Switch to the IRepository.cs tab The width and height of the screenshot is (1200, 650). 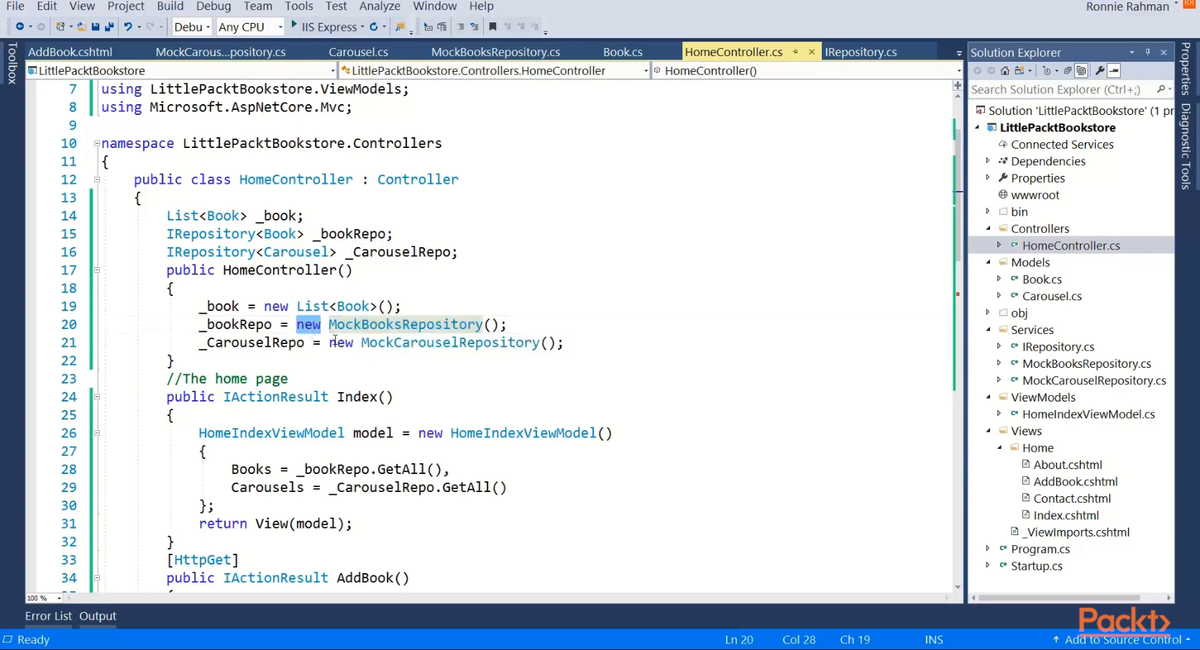[x=861, y=52]
